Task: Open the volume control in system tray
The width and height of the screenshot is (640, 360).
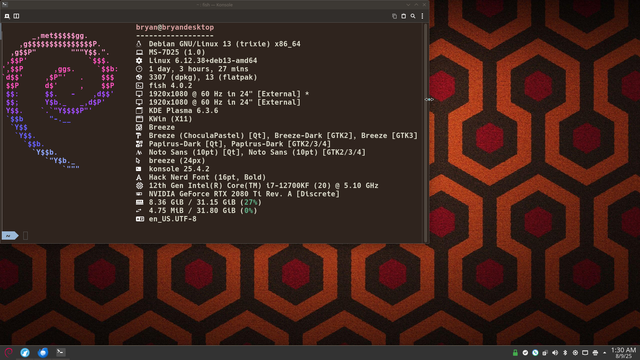Action: [x=555, y=353]
